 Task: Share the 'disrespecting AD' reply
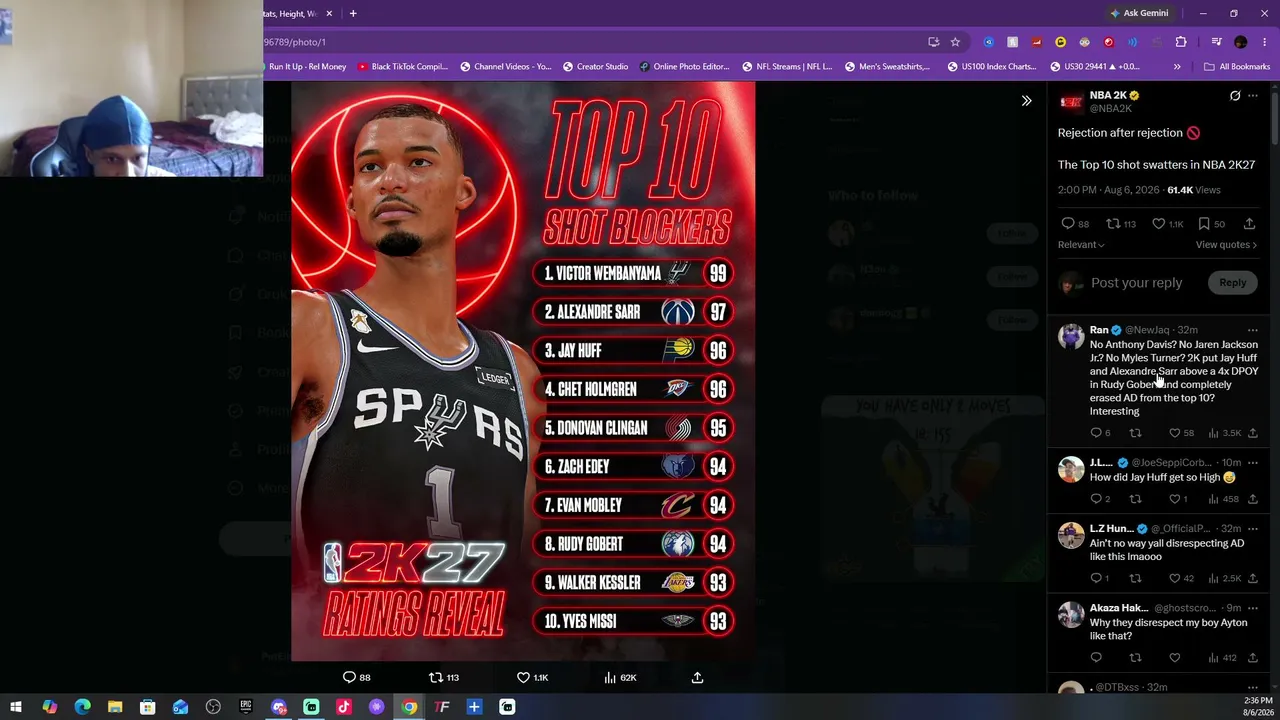(x=1253, y=578)
